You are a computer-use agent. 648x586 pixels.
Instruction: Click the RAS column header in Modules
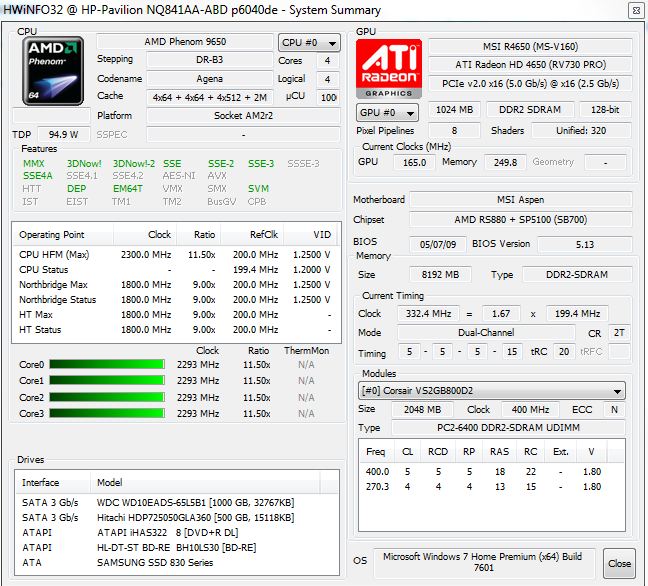tap(500, 452)
